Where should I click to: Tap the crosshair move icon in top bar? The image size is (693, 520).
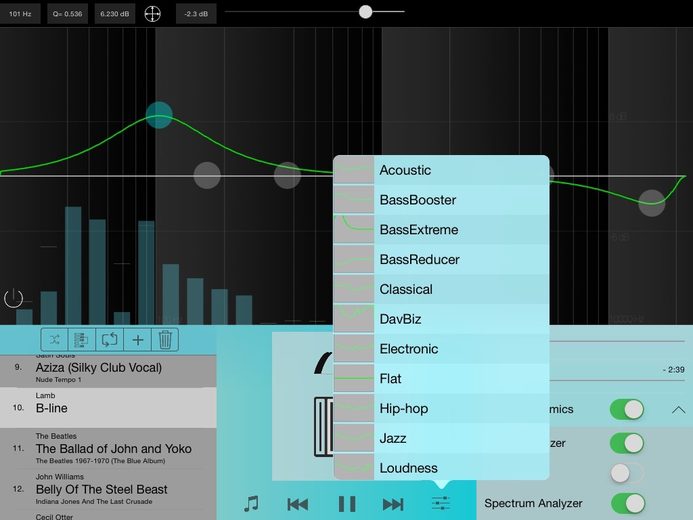pyautogui.click(x=152, y=14)
